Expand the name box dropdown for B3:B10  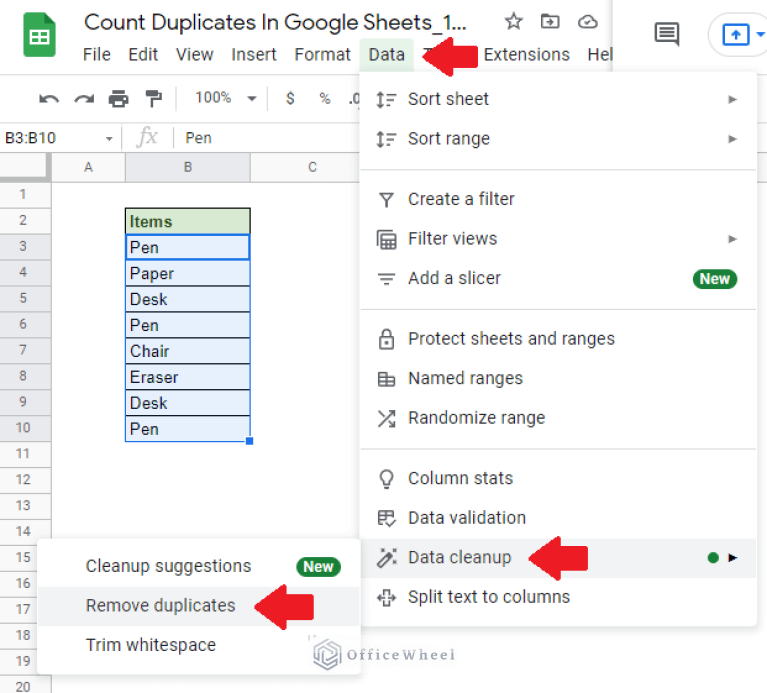tap(109, 138)
